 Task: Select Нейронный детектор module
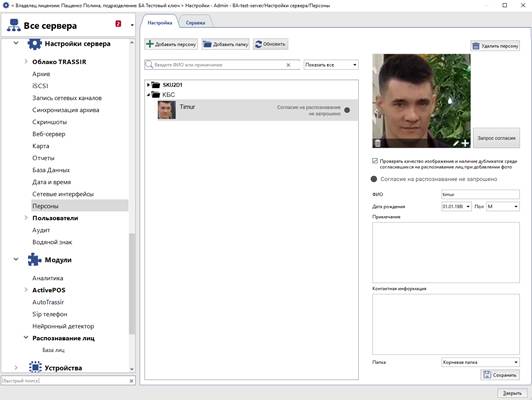[63, 326]
